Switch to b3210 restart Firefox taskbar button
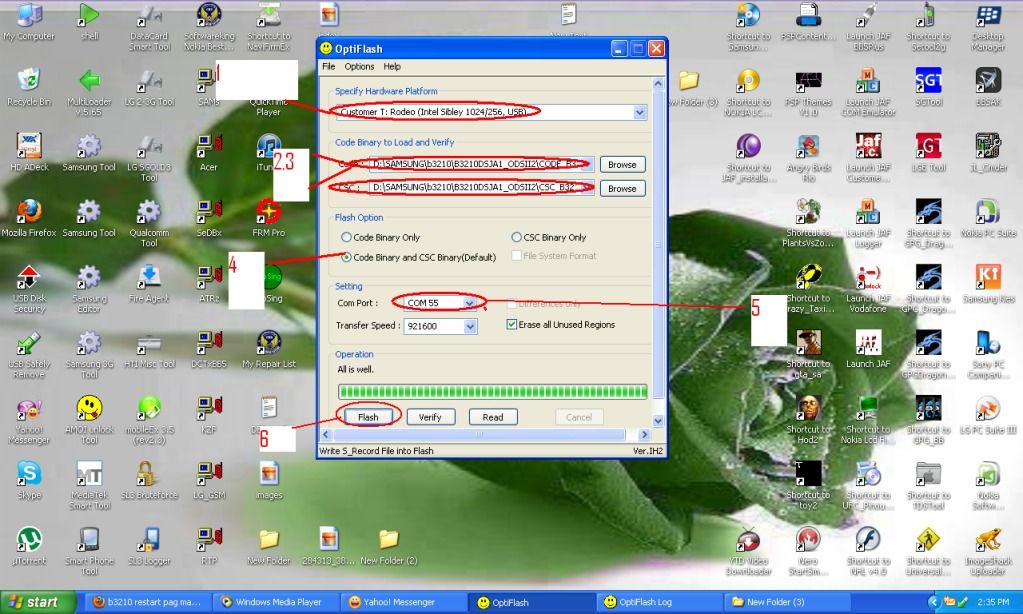The height and width of the screenshot is (614, 1023). 149,602
